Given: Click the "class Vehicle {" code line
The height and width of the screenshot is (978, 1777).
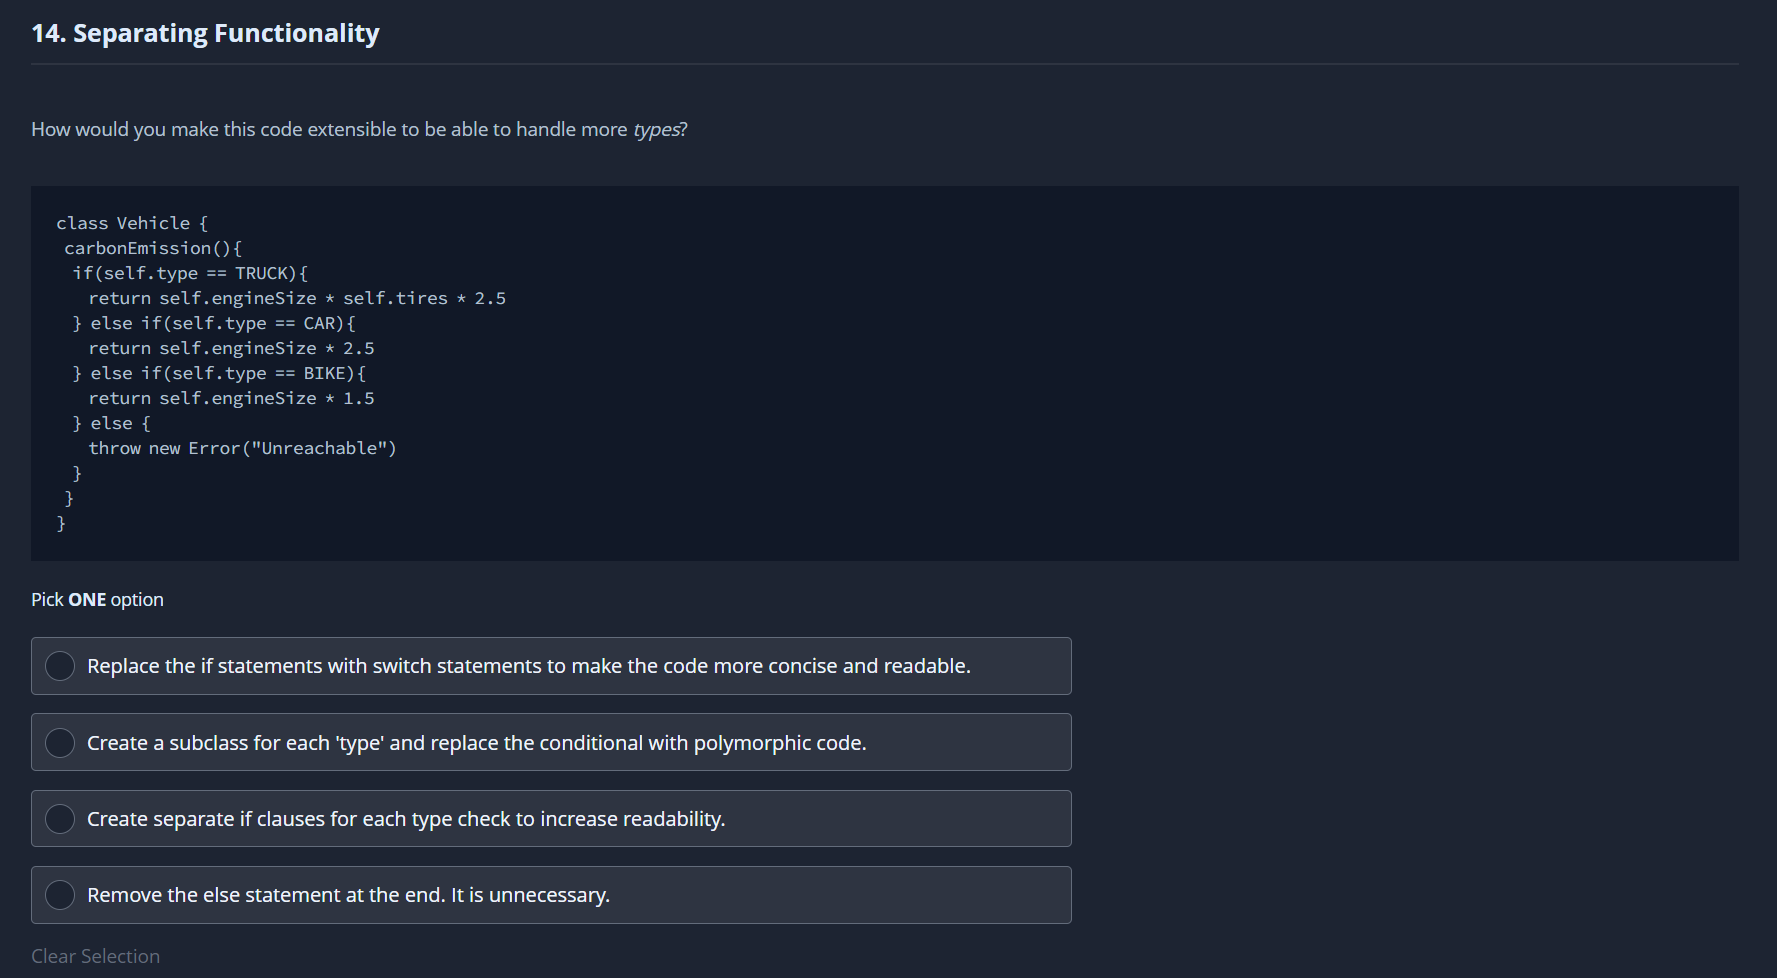Looking at the screenshot, I should click(132, 223).
